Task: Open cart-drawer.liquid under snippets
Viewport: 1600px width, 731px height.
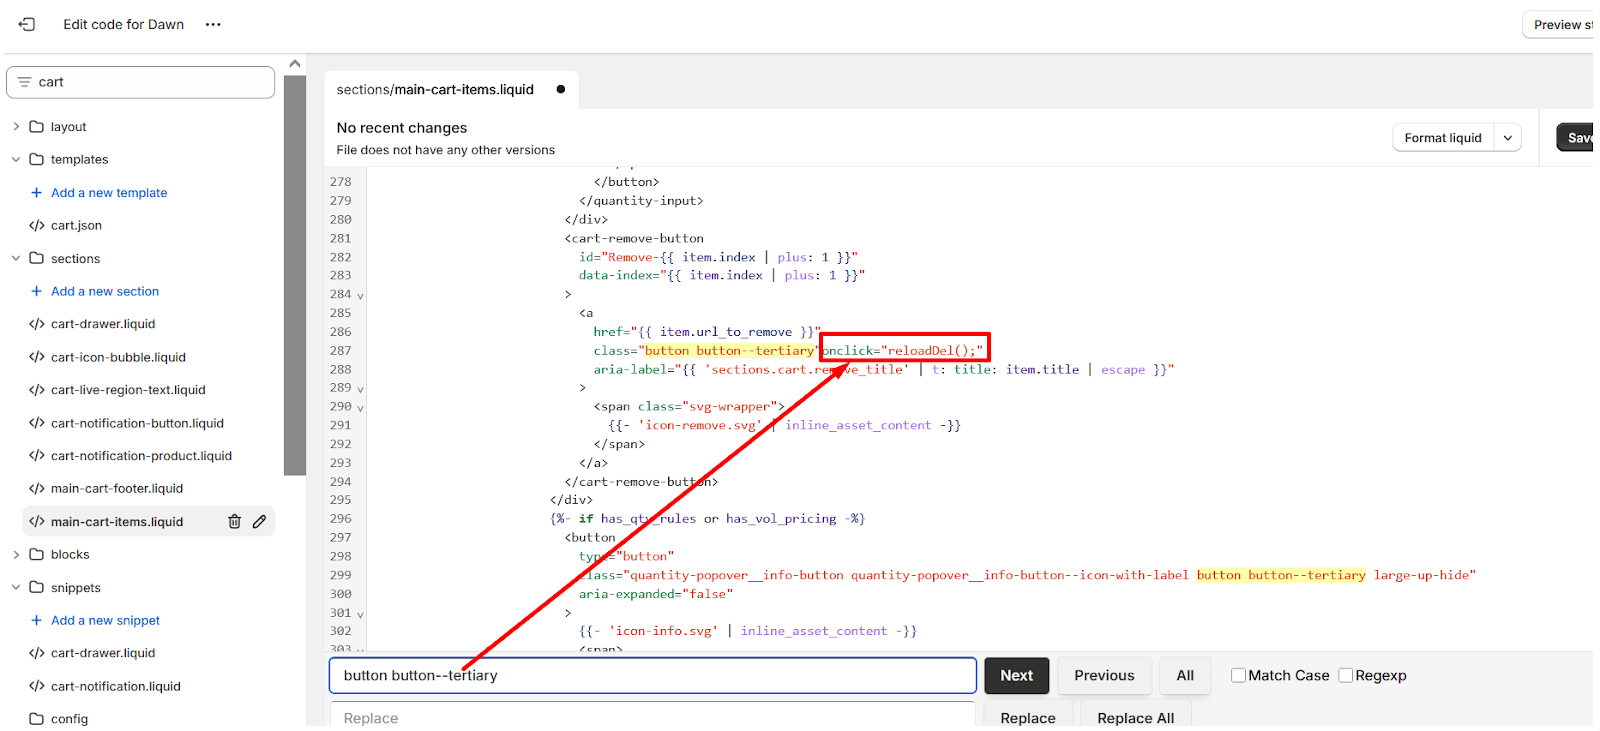Action: coord(103,653)
